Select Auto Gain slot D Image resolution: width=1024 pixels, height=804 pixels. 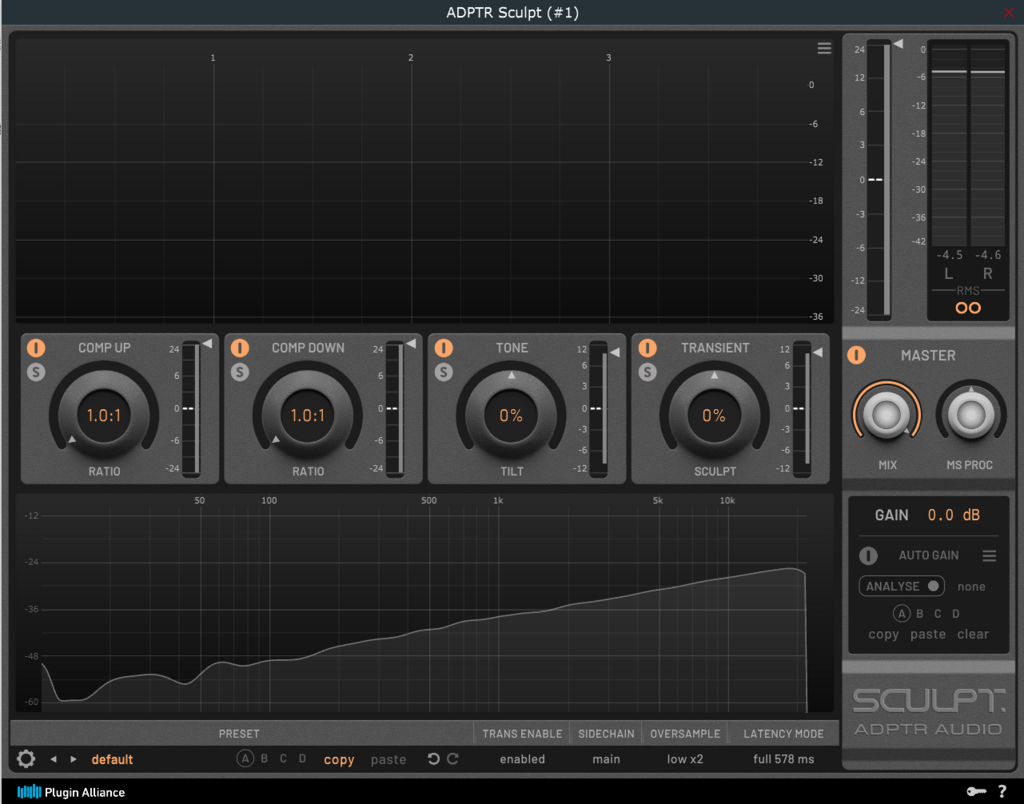click(955, 614)
